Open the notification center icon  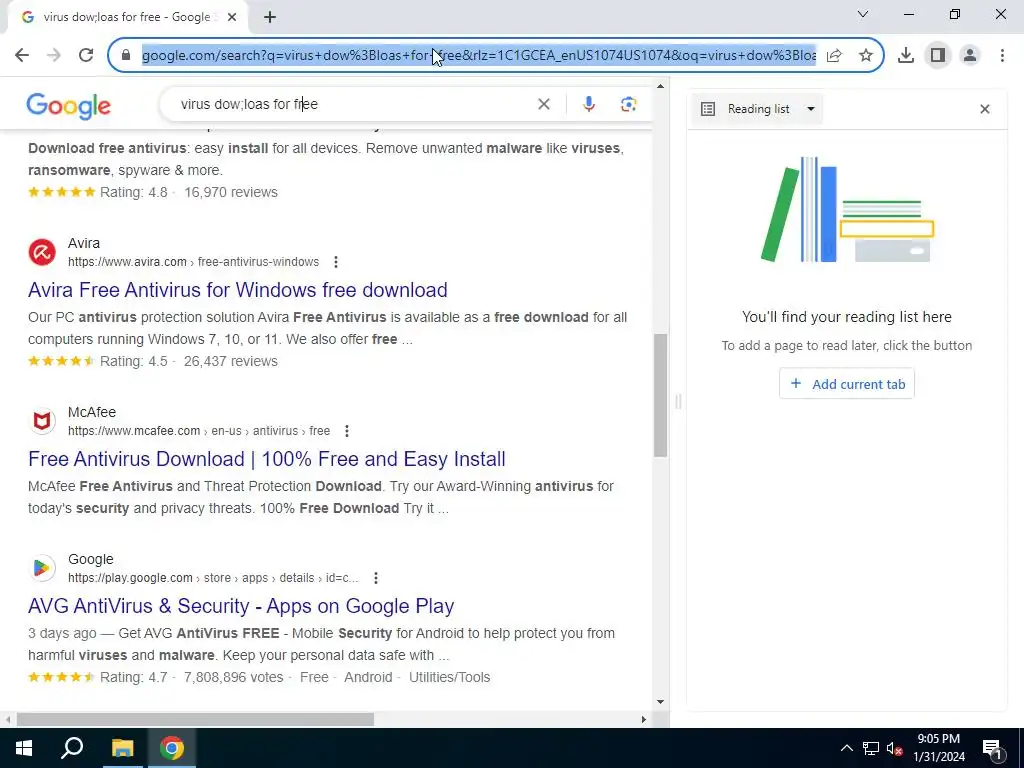[x=991, y=748]
